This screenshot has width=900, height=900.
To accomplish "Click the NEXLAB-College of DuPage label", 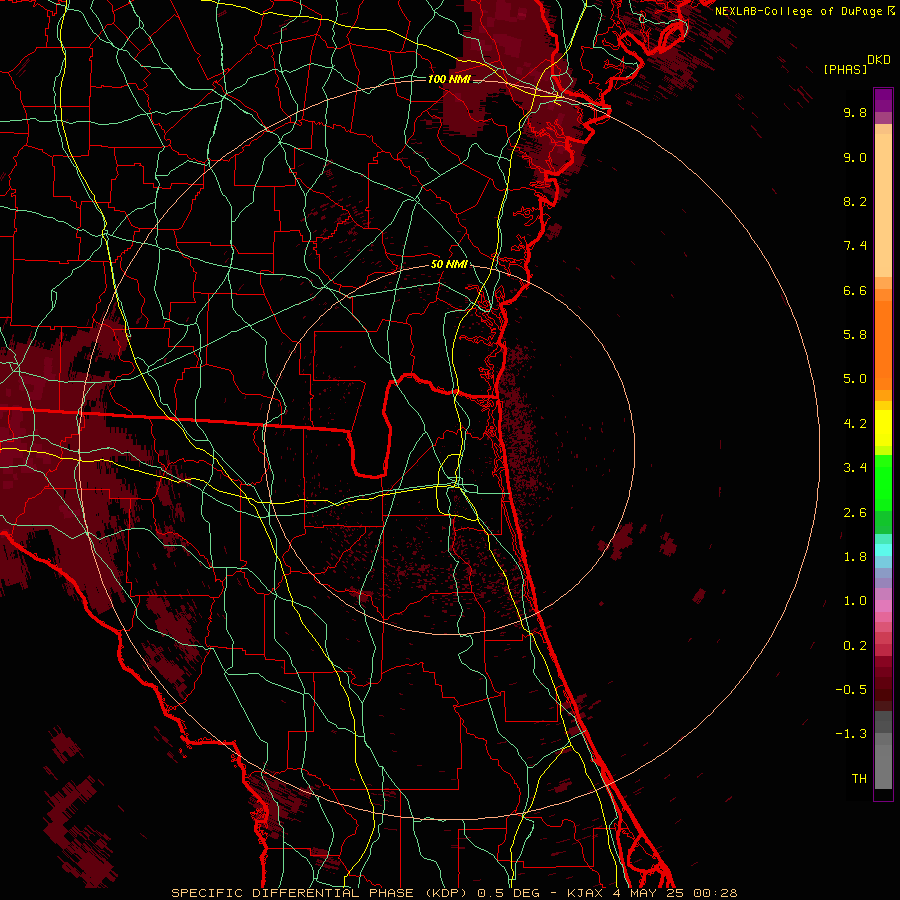I will 799,11.
